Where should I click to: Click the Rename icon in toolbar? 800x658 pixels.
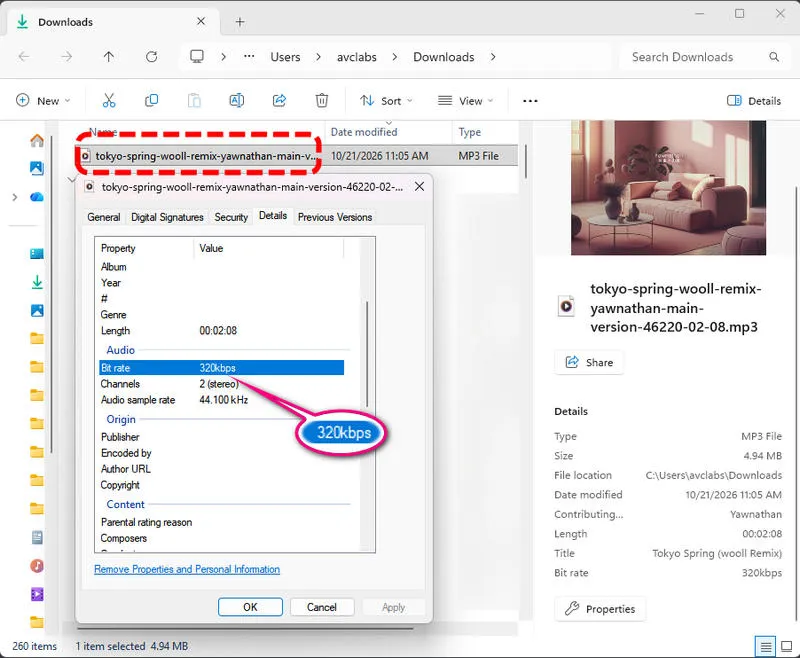click(x=237, y=100)
